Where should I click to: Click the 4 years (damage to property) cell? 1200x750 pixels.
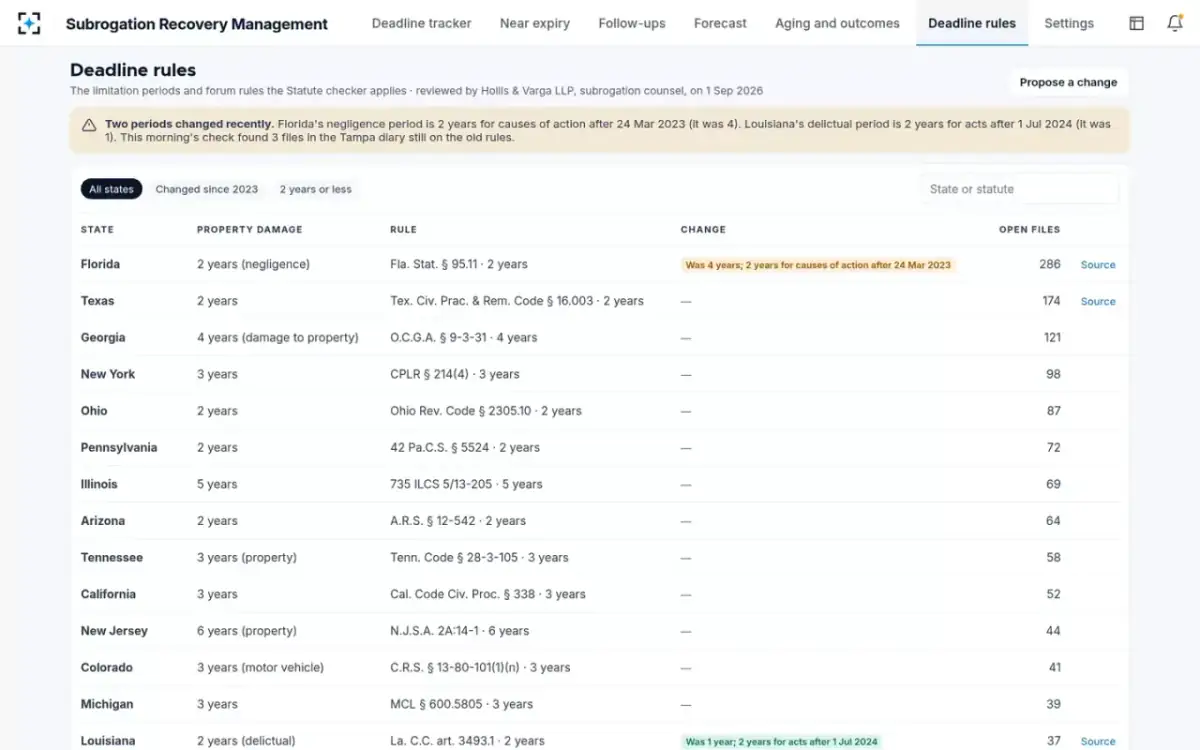tap(277, 337)
